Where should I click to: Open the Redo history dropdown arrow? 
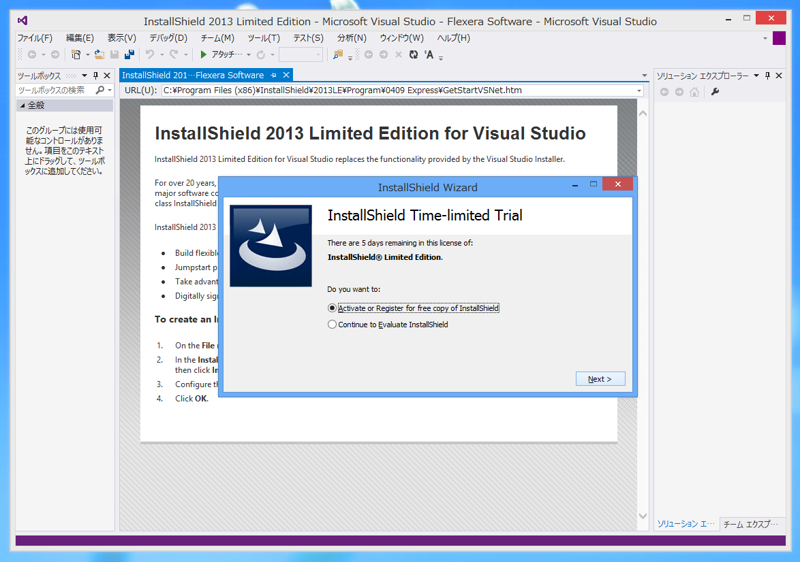[x=186, y=55]
